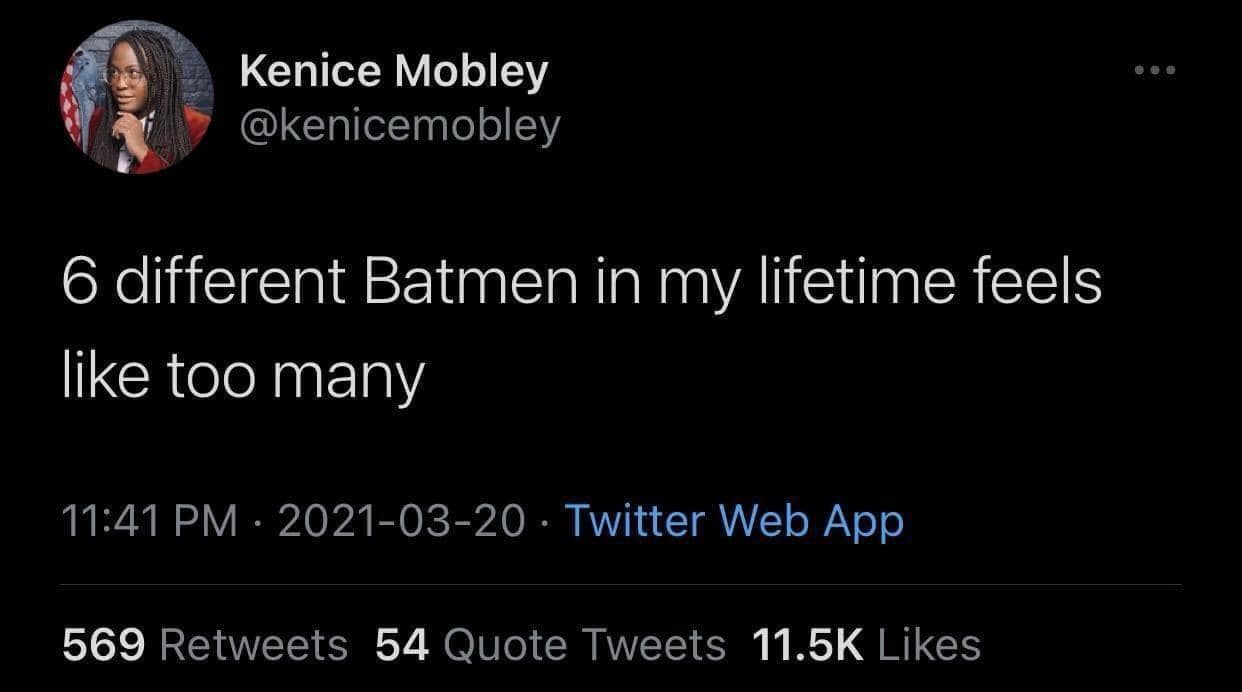Image resolution: width=1242 pixels, height=692 pixels.
Task: Open the Twitter Web App source link
Action: click(734, 521)
